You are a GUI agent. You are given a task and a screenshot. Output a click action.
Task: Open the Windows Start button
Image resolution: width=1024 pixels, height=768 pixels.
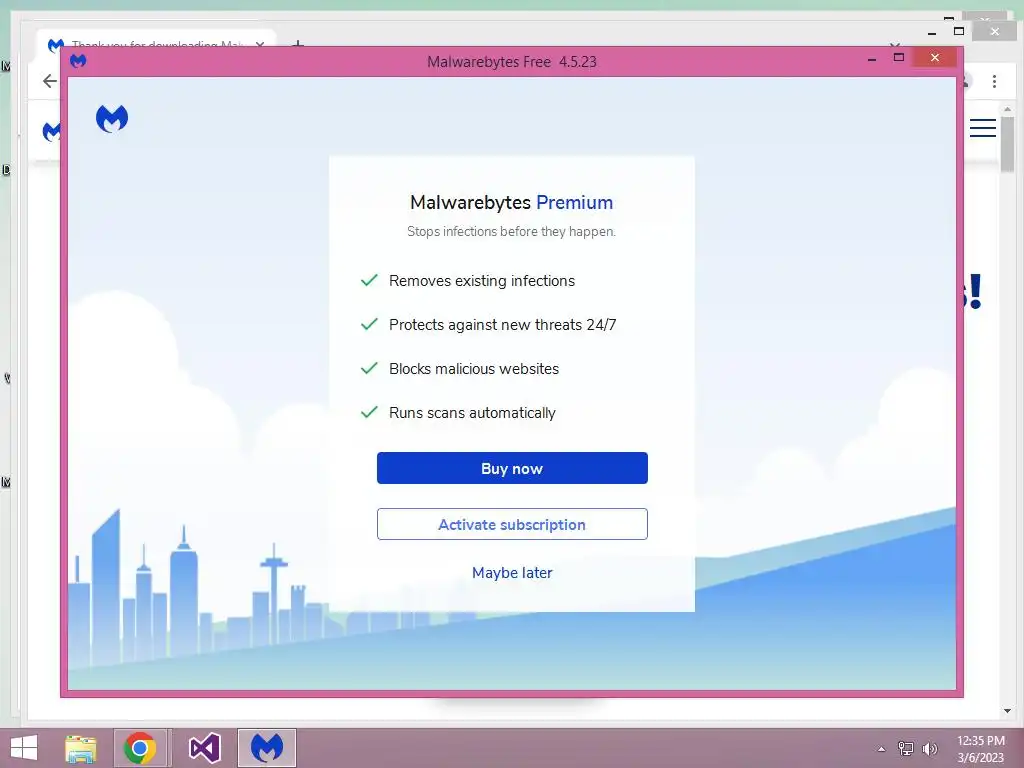(24, 748)
